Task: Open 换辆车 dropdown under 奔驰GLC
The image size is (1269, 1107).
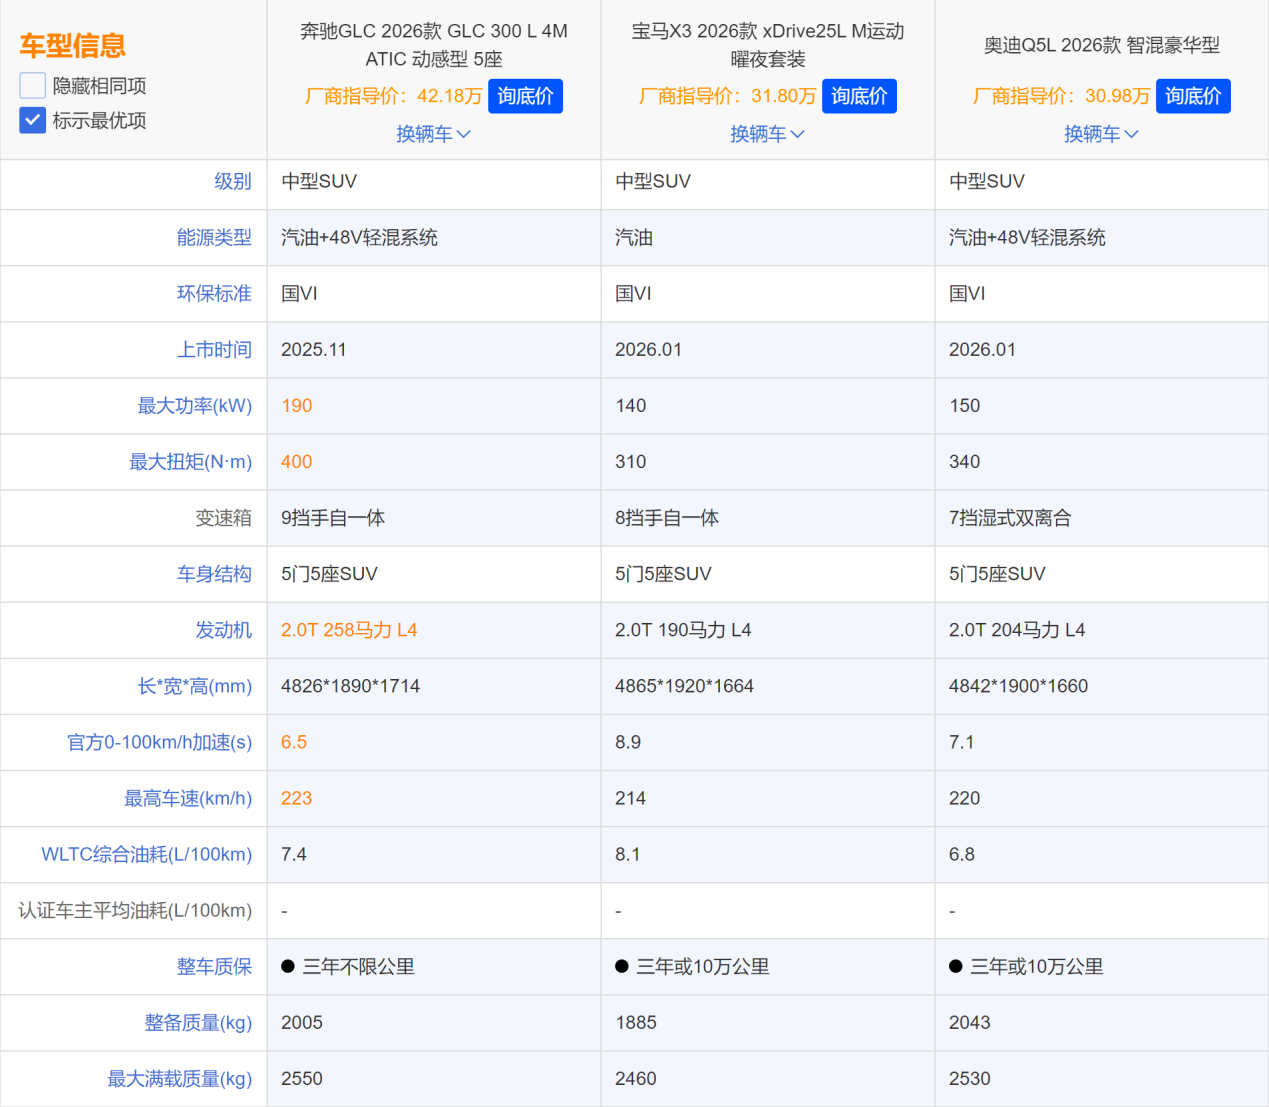Action: tap(433, 134)
